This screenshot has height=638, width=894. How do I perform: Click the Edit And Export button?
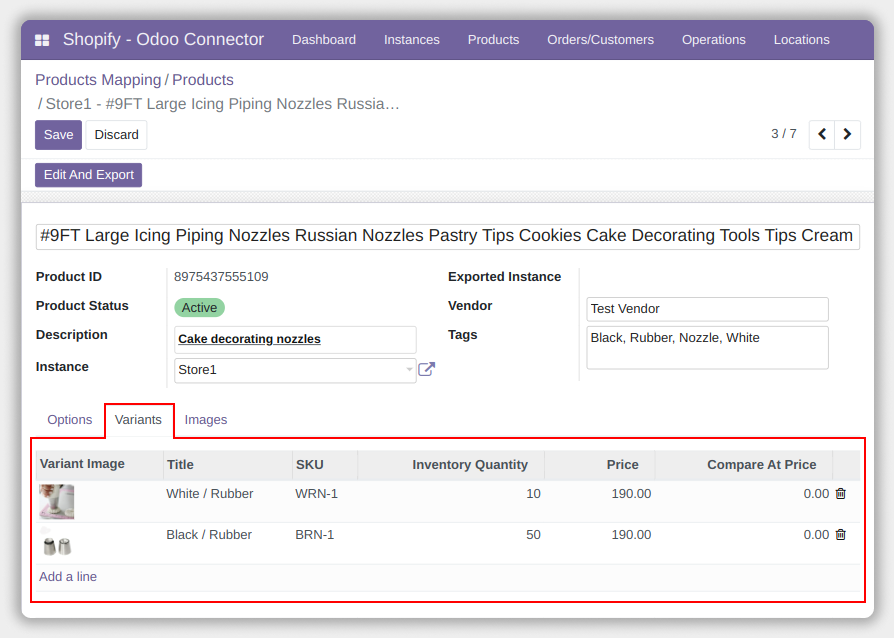coord(88,175)
